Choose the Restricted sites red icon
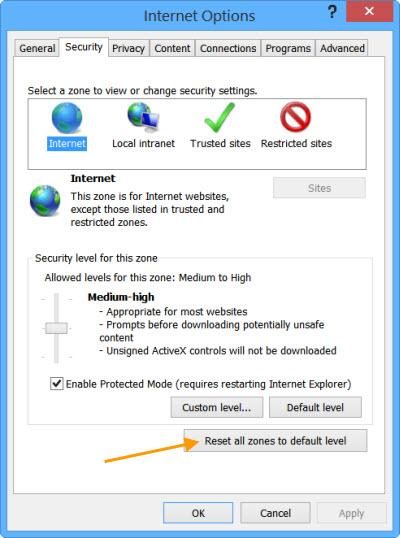The height and width of the screenshot is (538, 400). [295, 117]
